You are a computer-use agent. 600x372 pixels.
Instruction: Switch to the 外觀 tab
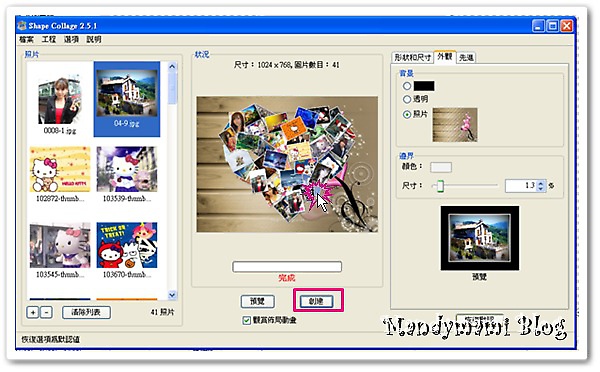click(x=445, y=57)
